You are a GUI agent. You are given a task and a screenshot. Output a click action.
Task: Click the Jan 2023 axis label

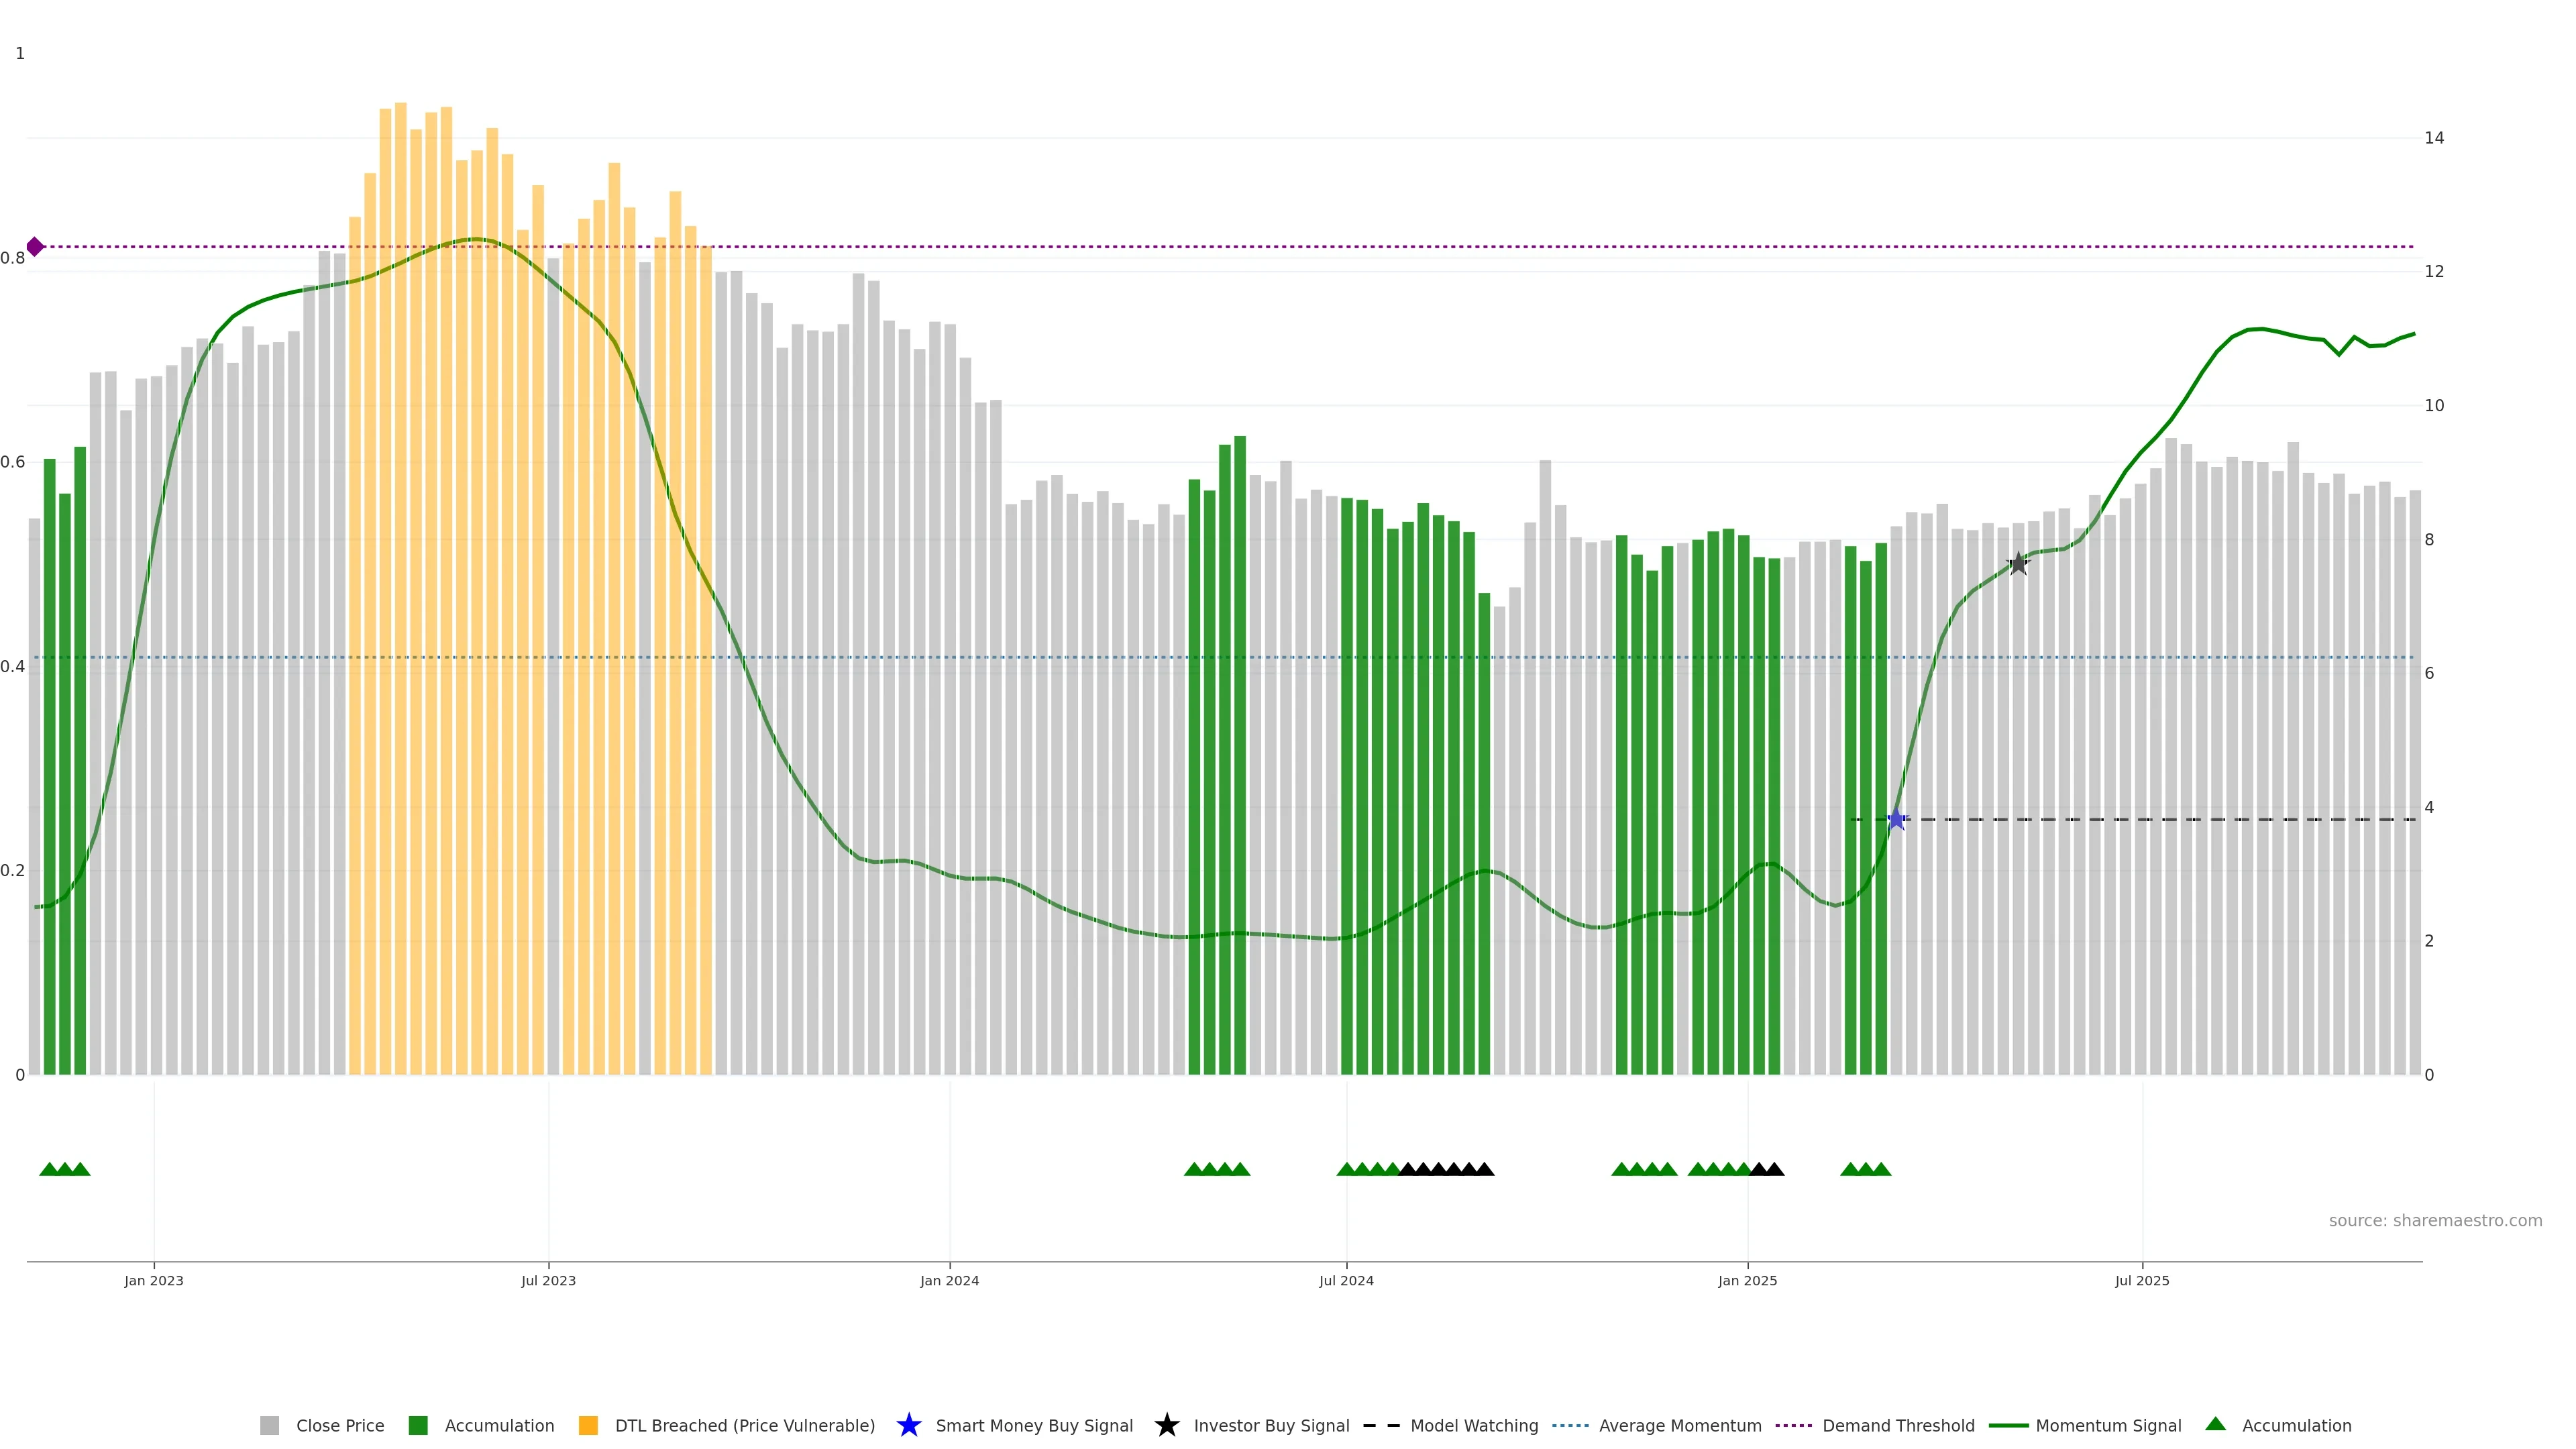point(154,1280)
